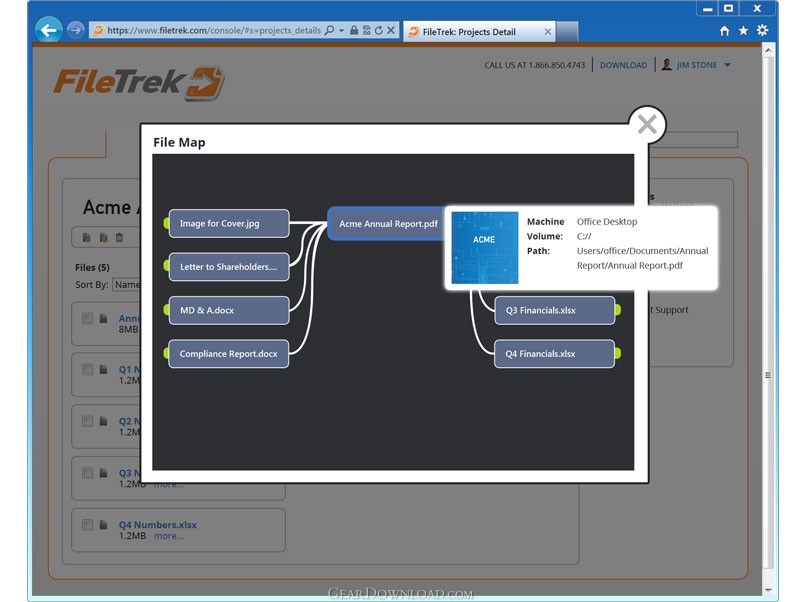This screenshot has height=602, width=803.
Task: Select the Image for Cover.jpg node
Action: click(x=229, y=223)
